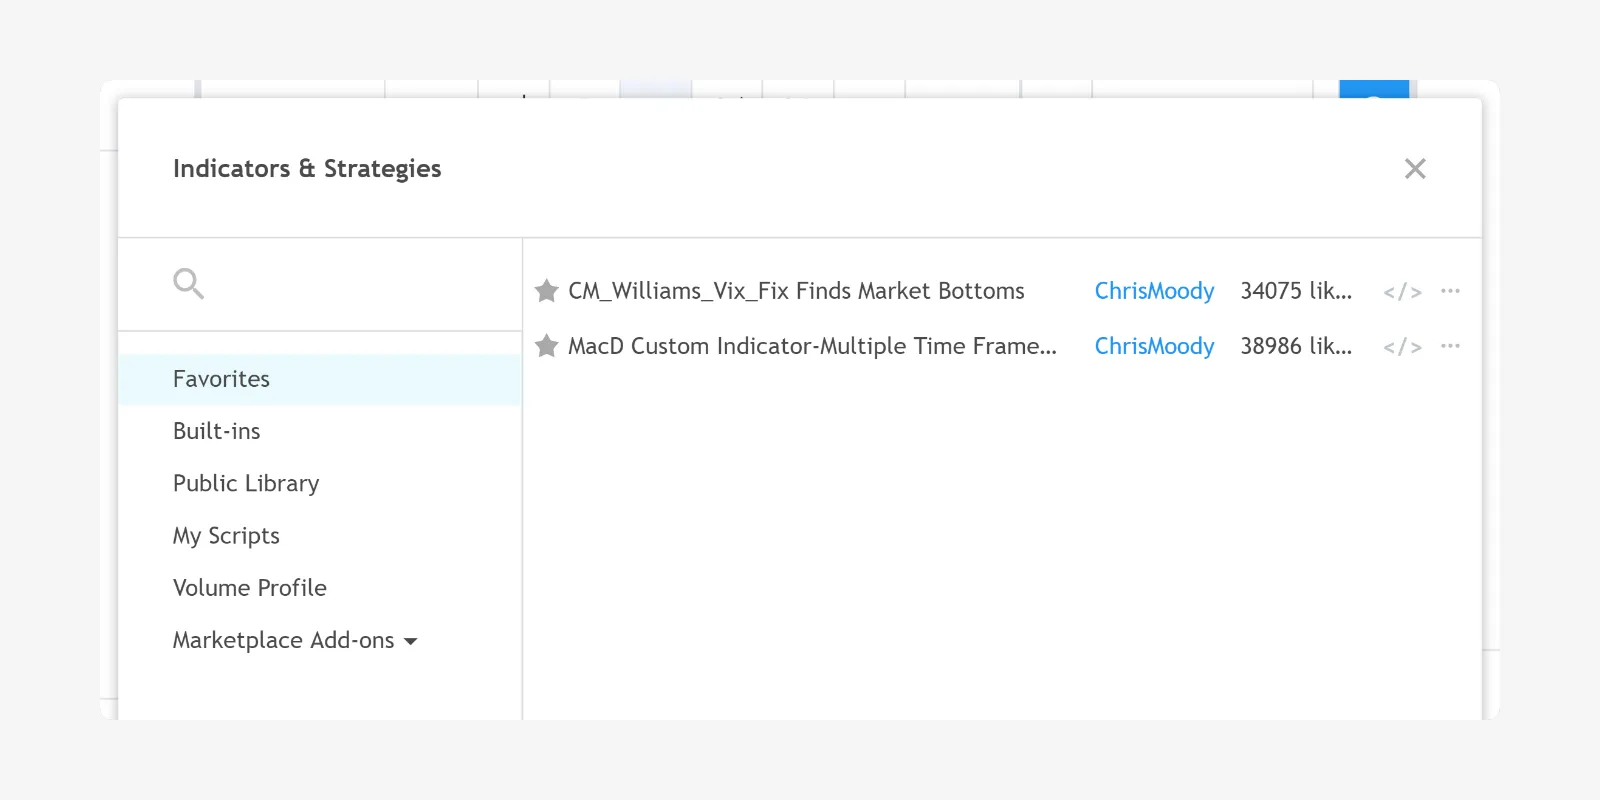Add CM_Williams_Vix_Fix Finds Market Bottoms indicator

point(796,291)
